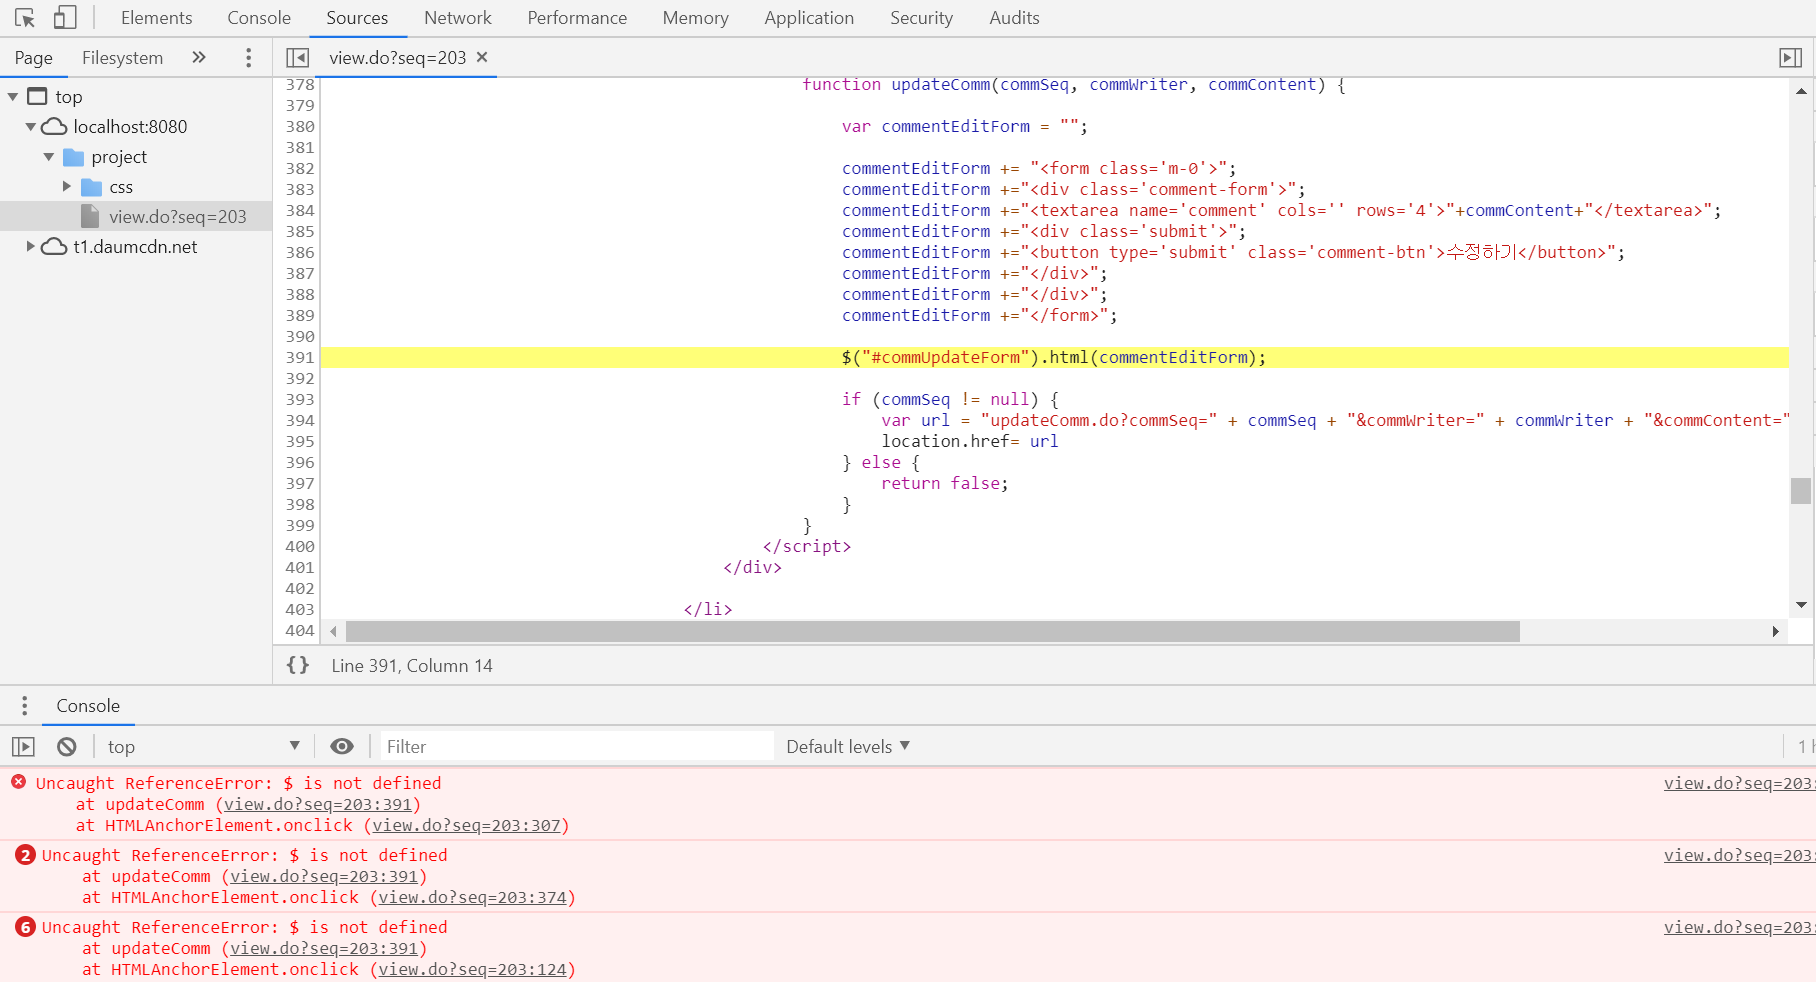Image resolution: width=1816 pixels, height=982 pixels.
Task: Collapse the top frame tree node
Action: 13,97
